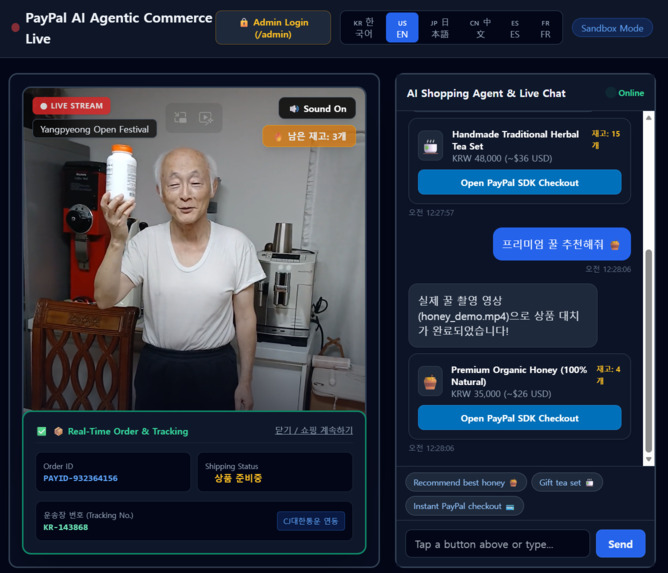Click the 오전 12:27:57 timestamp
The height and width of the screenshot is (573, 668).
[431, 213]
